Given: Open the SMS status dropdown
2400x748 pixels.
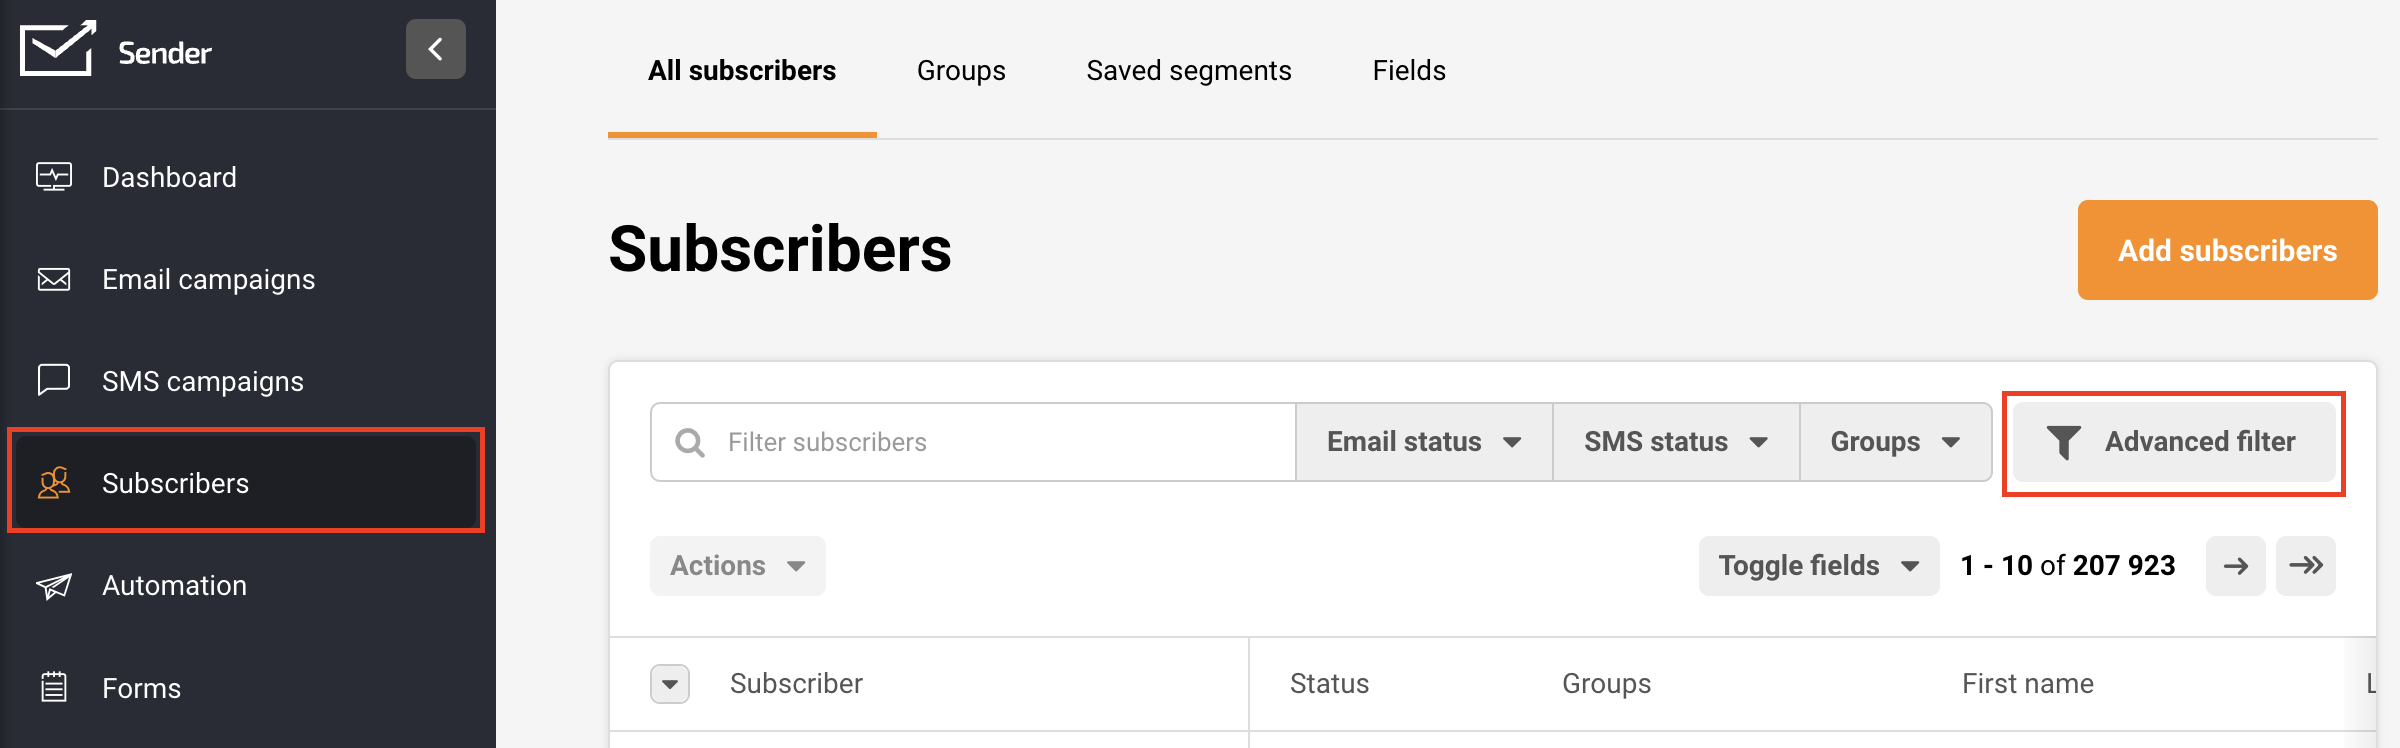Looking at the screenshot, I should click(1675, 442).
